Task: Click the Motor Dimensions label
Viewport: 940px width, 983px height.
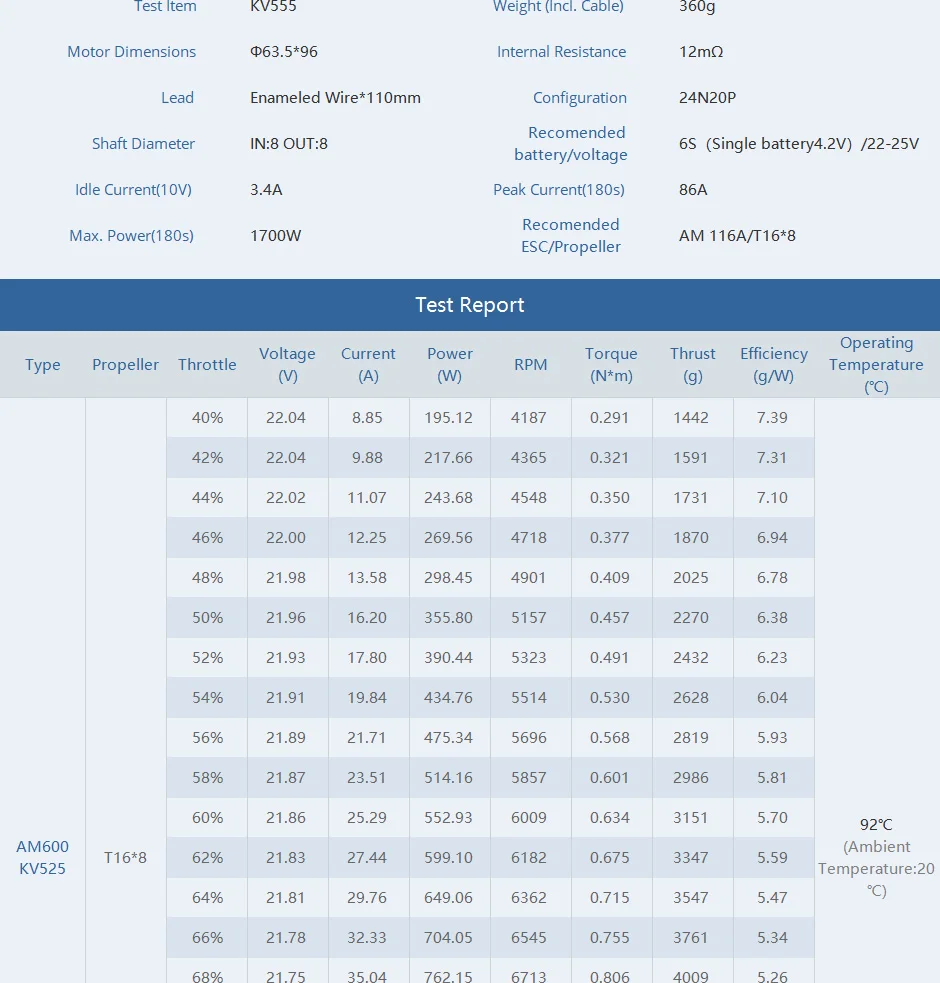Action: click(132, 51)
